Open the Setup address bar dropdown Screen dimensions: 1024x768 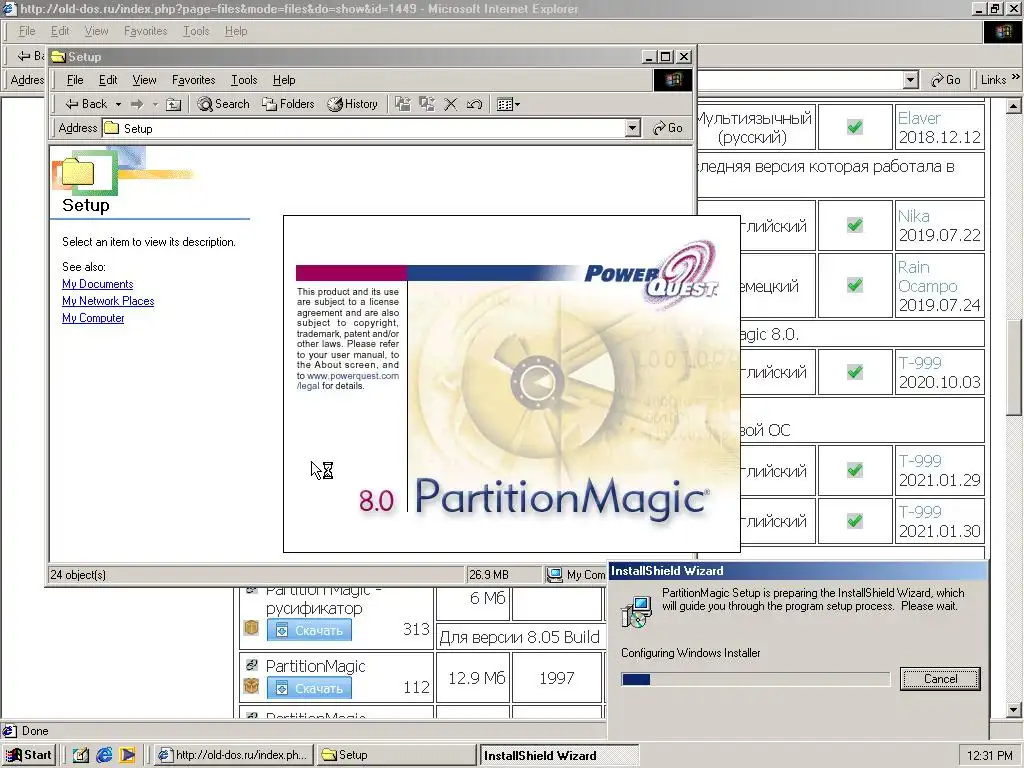click(632, 128)
